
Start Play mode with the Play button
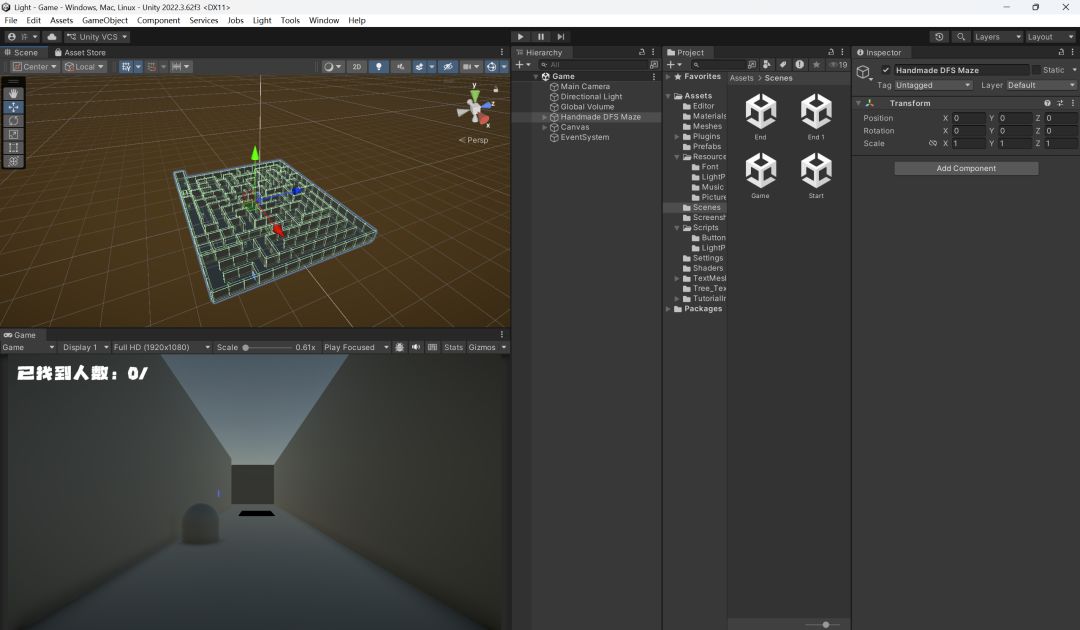(521, 36)
